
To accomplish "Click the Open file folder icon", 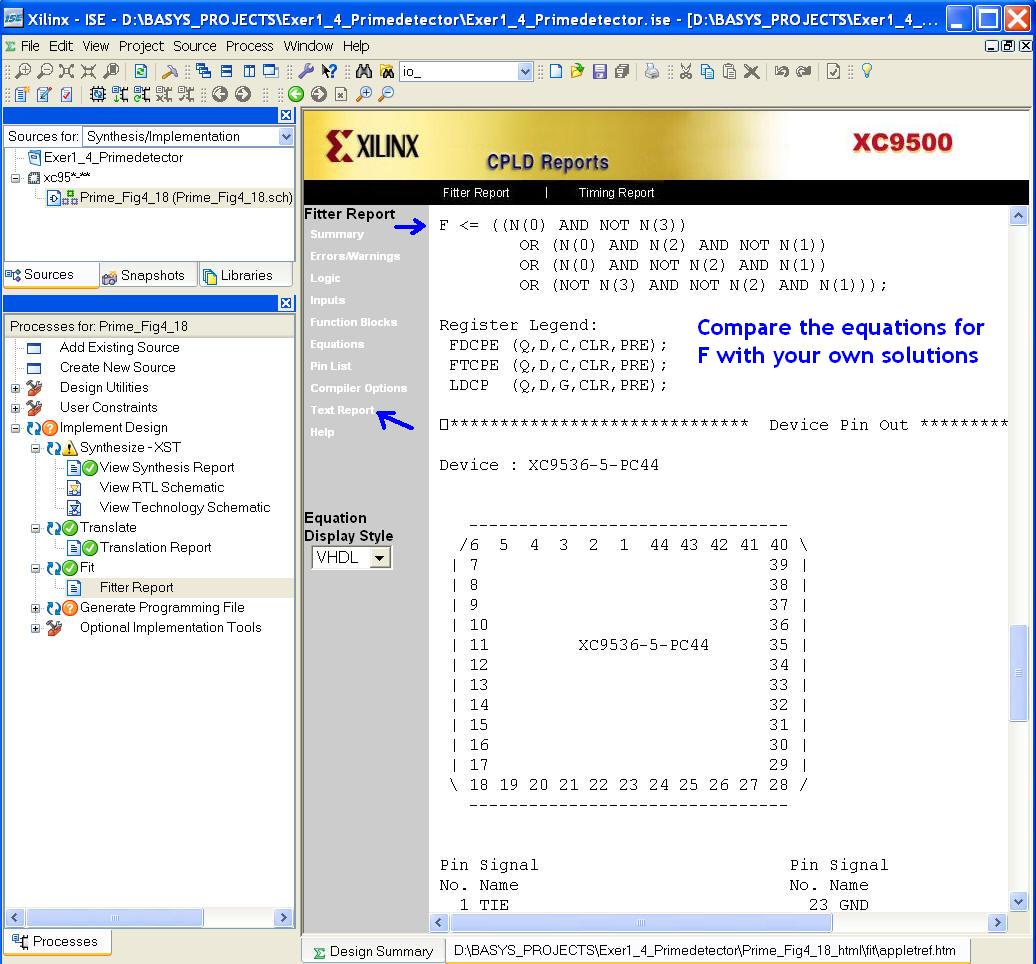I will click(577, 71).
